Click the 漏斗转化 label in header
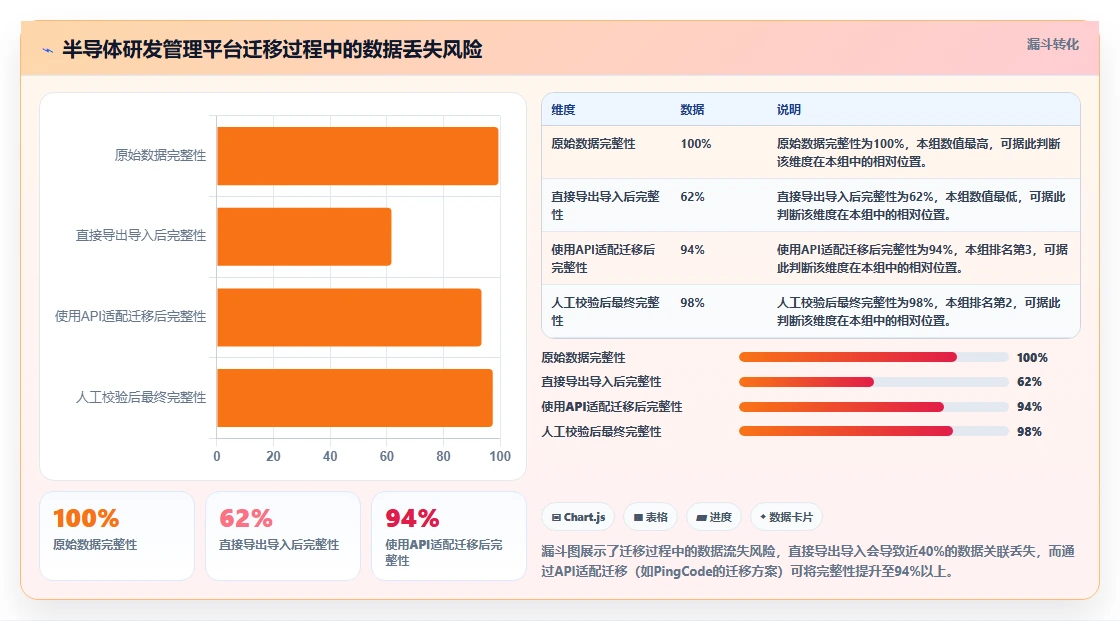 1052,44
